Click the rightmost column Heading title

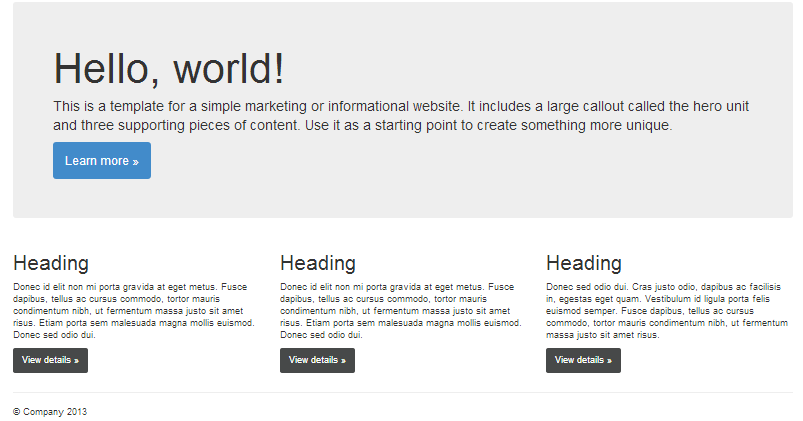pos(584,263)
